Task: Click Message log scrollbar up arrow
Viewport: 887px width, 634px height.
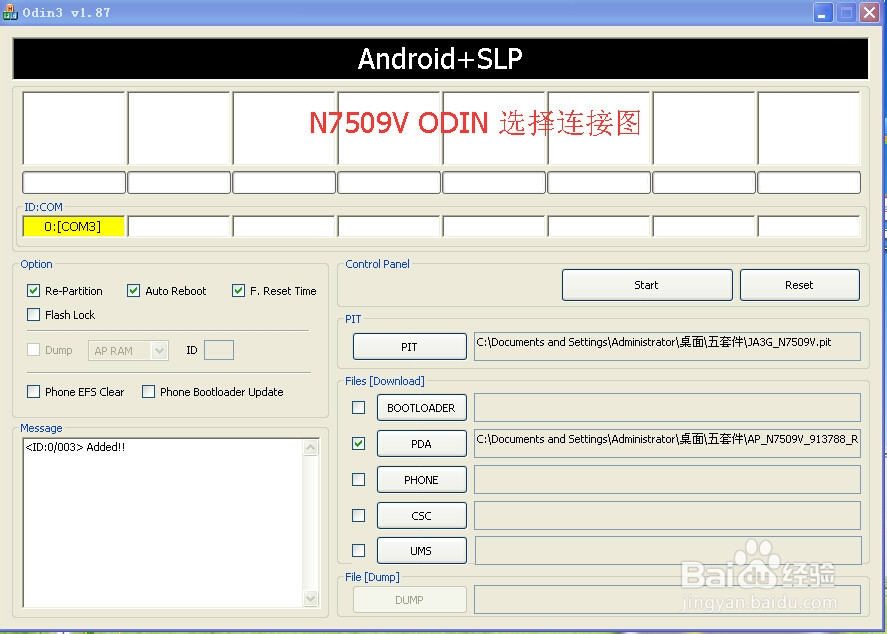Action: (x=311, y=448)
